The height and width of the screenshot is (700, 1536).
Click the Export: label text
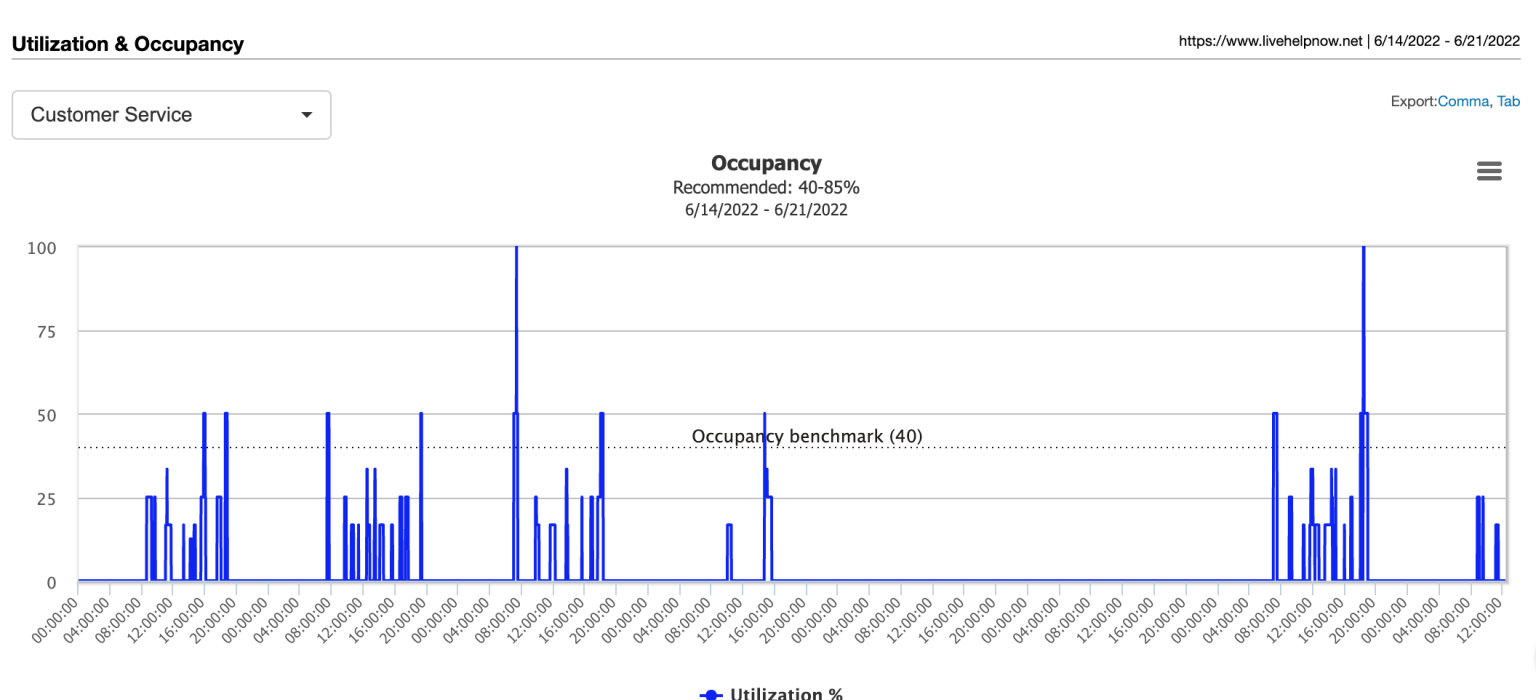[x=1413, y=101]
